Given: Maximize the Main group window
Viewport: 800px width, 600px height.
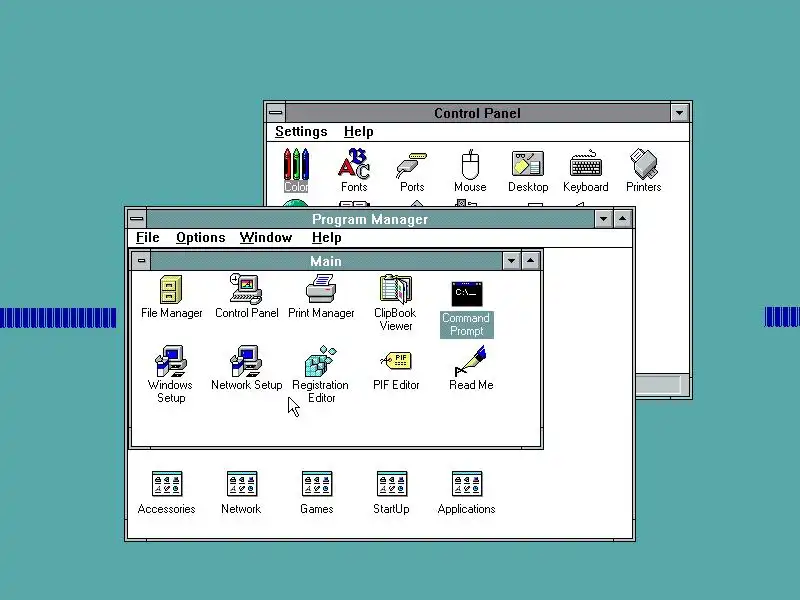Looking at the screenshot, I should [x=531, y=261].
